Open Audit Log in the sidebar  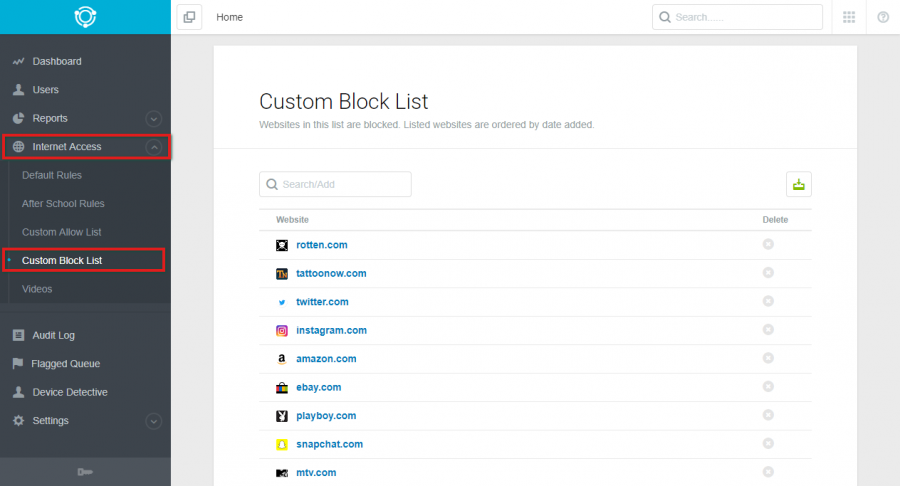tap(53, 335)
